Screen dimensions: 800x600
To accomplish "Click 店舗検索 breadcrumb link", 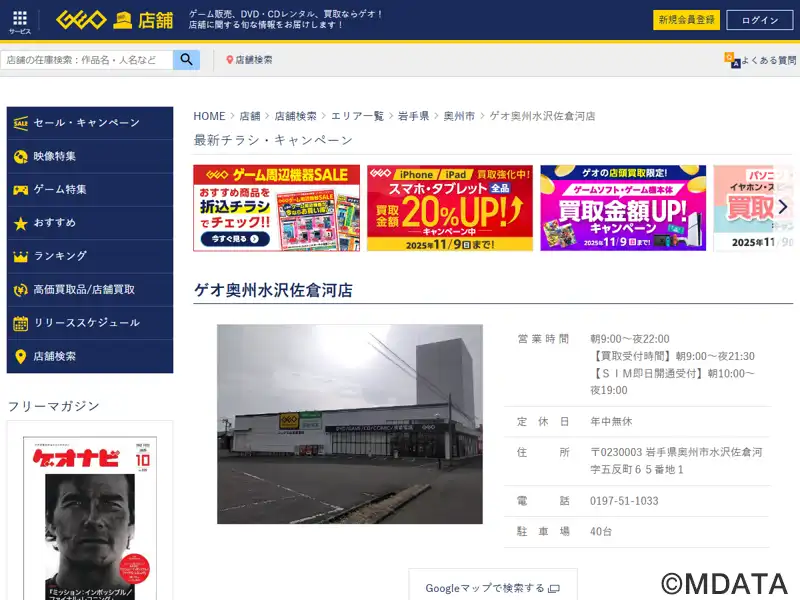I will tap(295, 116).
